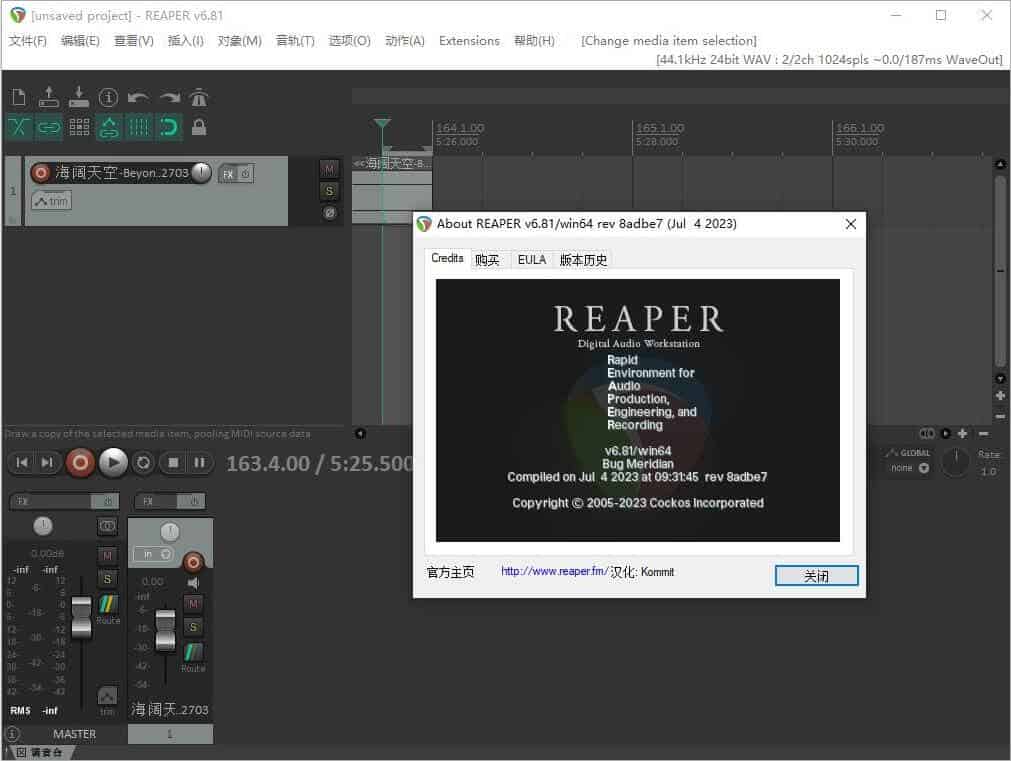Open Extensions menu

(469, 41)
